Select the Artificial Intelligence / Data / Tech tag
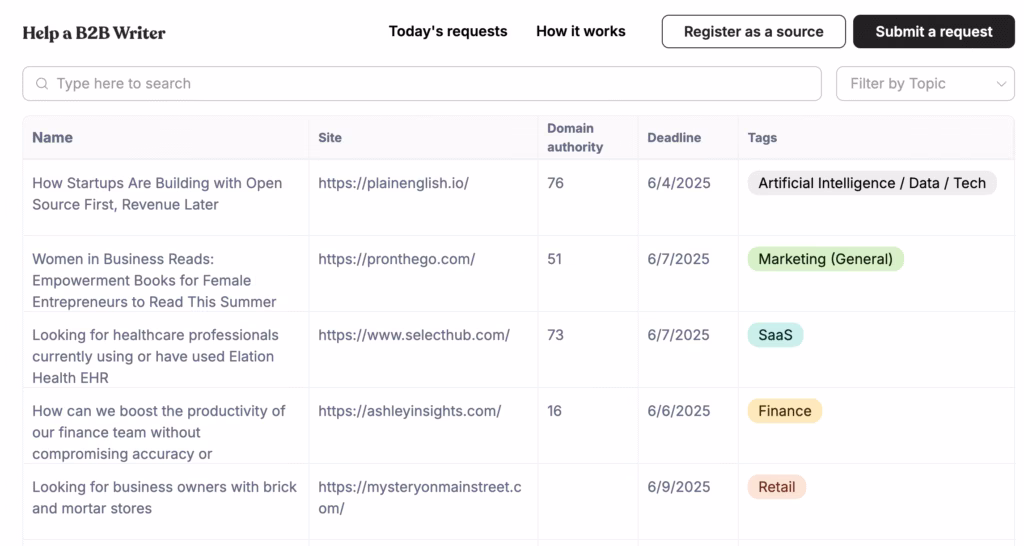 [x=871, y=183]
